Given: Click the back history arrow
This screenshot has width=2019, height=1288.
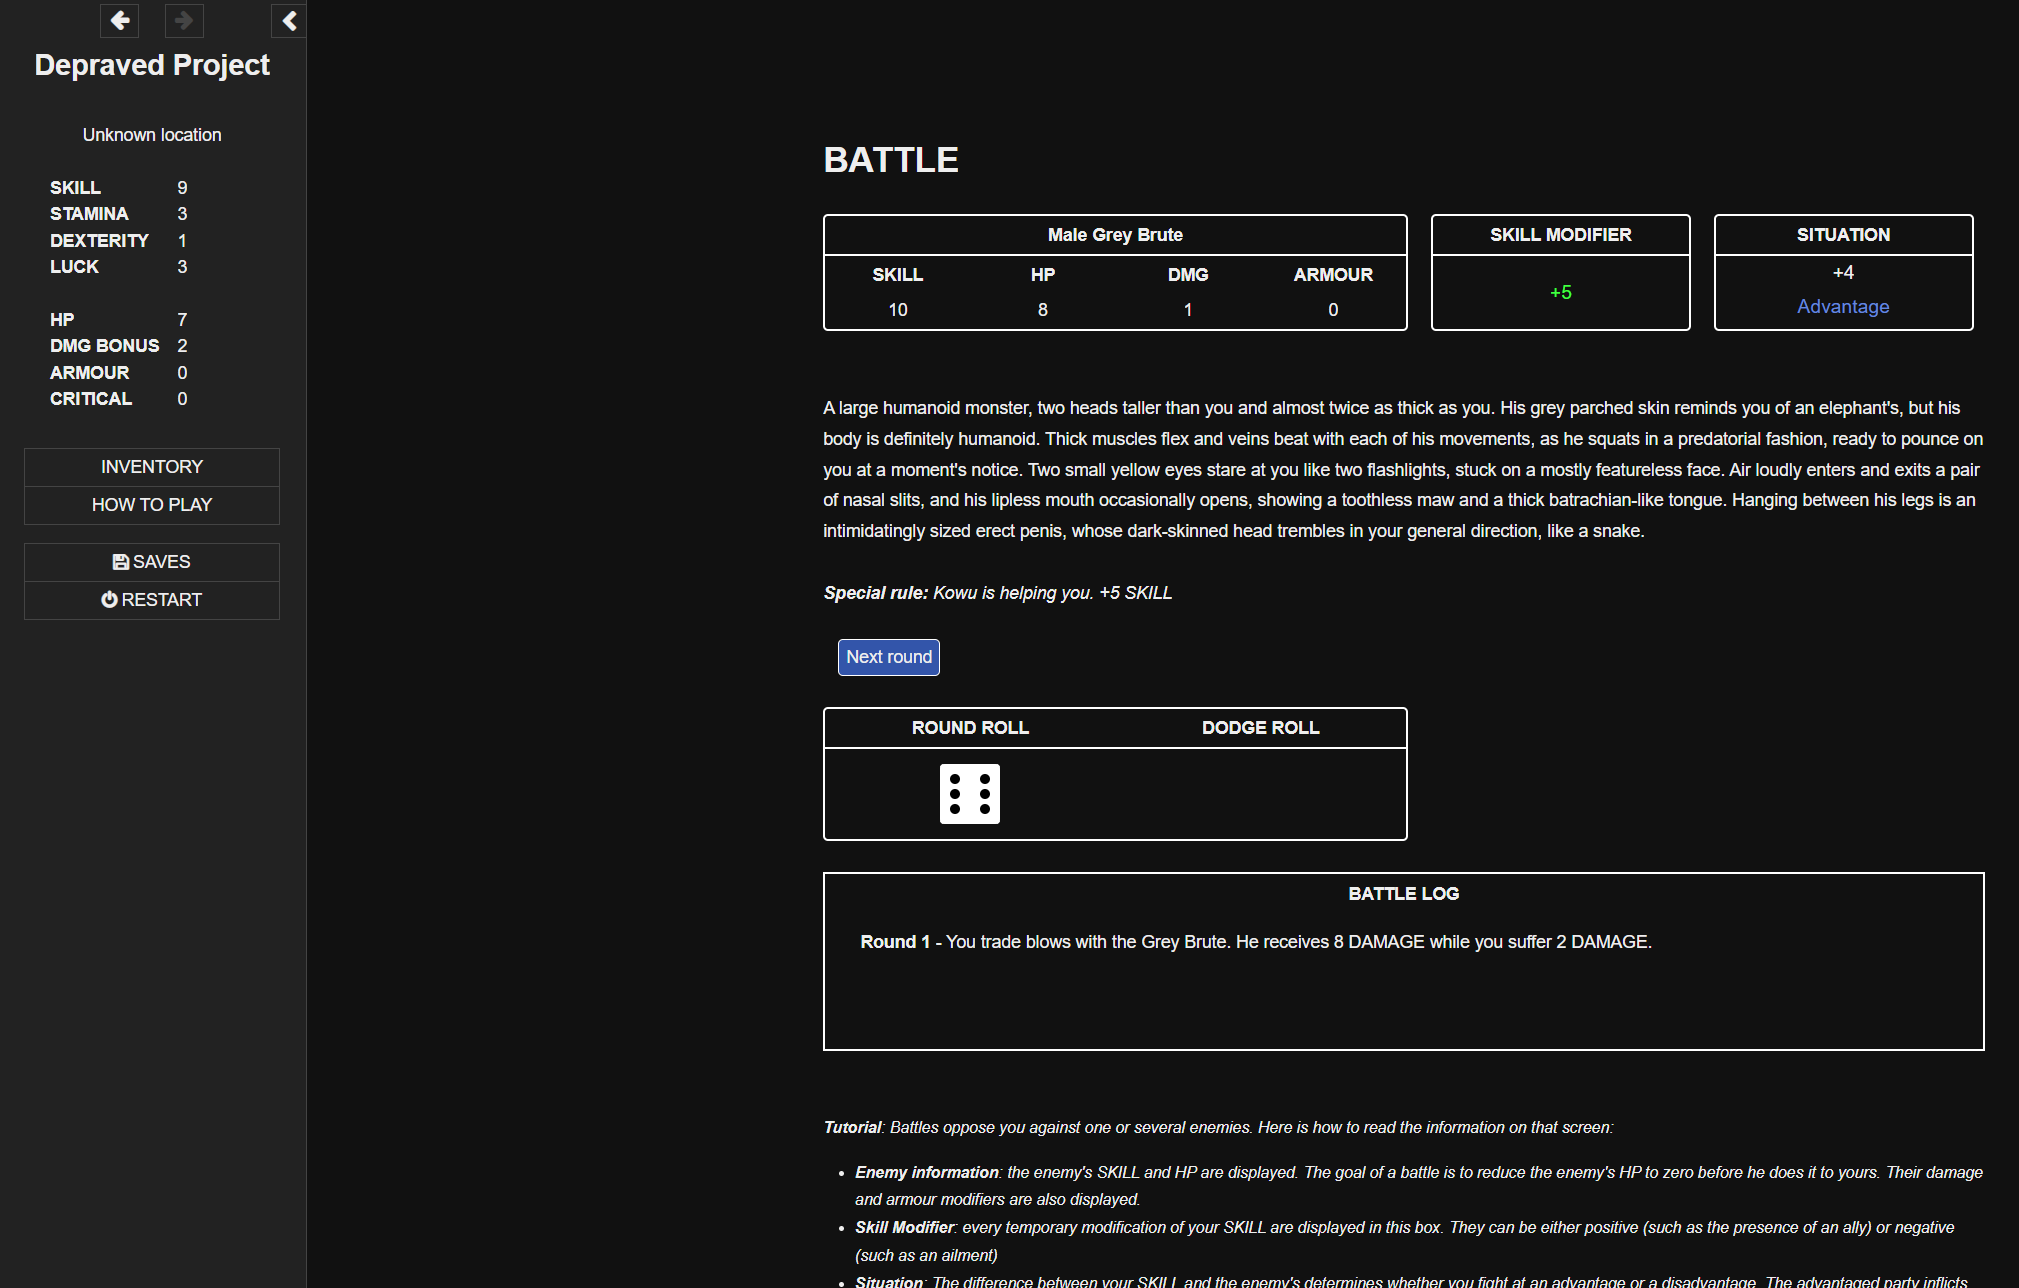Looking at the screenshot, I should (120, 20).
